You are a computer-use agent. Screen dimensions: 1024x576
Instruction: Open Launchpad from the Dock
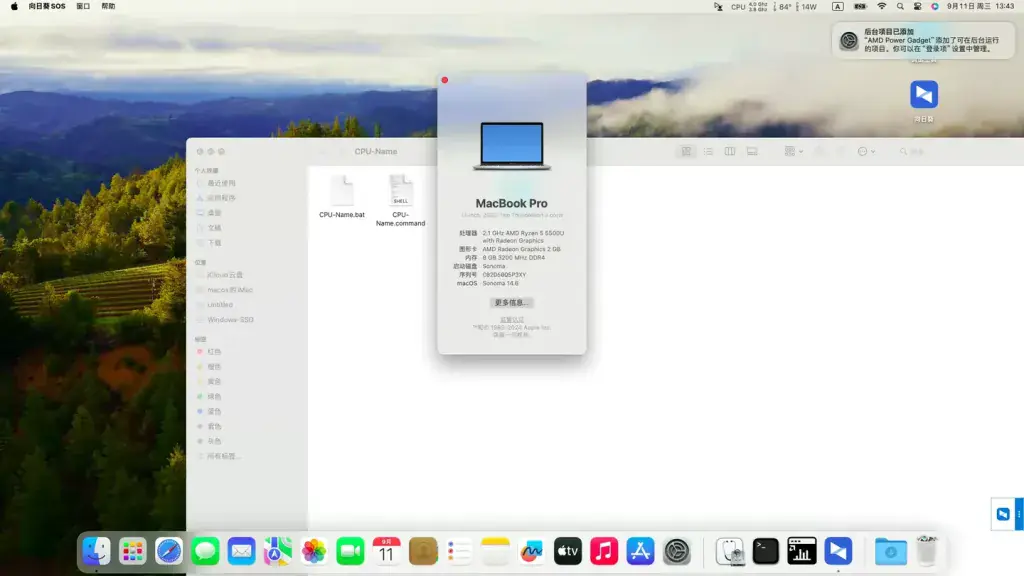133,551
